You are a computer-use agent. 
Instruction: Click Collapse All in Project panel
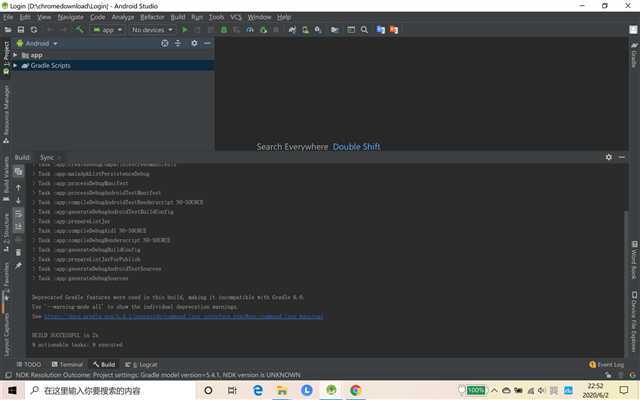tap(178, 43)
